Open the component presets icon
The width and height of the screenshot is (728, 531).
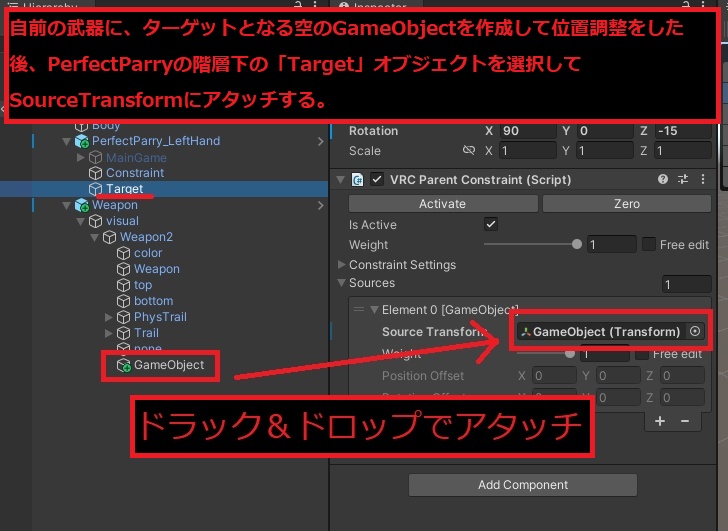pyautogui.click(x=683, y=179)
